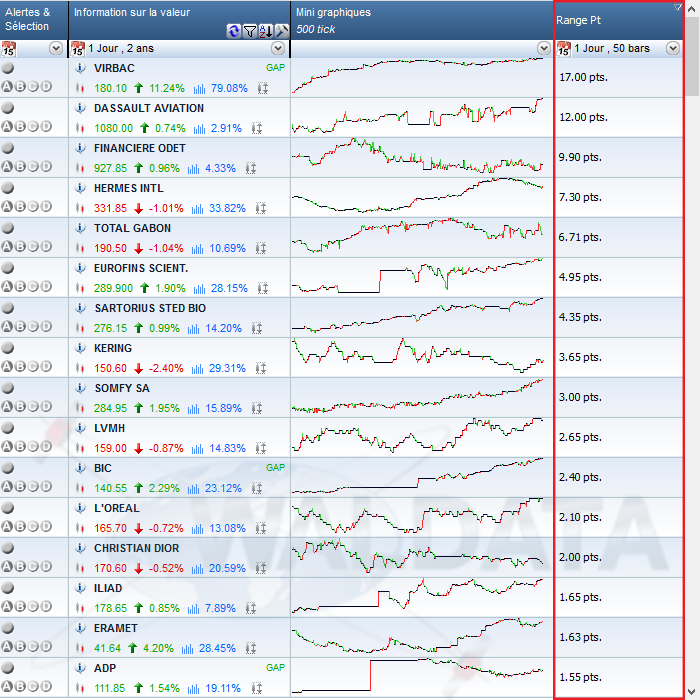Open order book icon in CHRISTIAN DIOR row
This screenshot has height=700, width=700.
click(x=261, y=568)
